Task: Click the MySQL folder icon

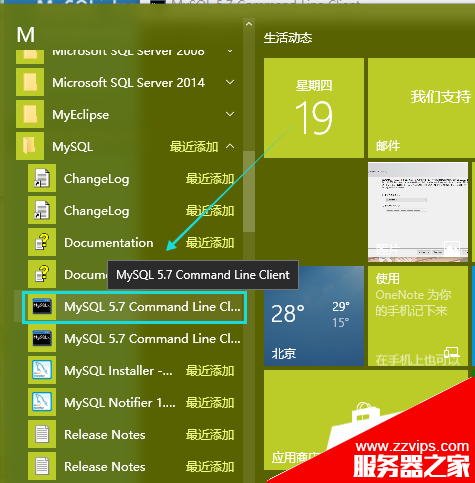Action: (30, 146)
